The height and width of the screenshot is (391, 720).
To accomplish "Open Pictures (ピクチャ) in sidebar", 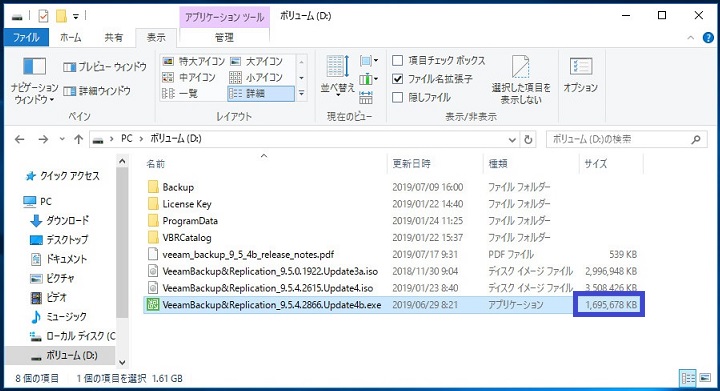I will point(52,278).
